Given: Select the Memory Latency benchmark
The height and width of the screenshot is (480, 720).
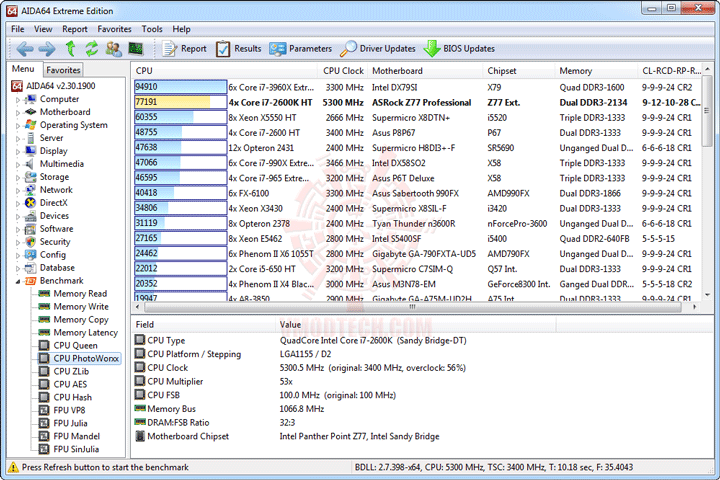Looking at the screenshot, I should (x=79, y=332).
